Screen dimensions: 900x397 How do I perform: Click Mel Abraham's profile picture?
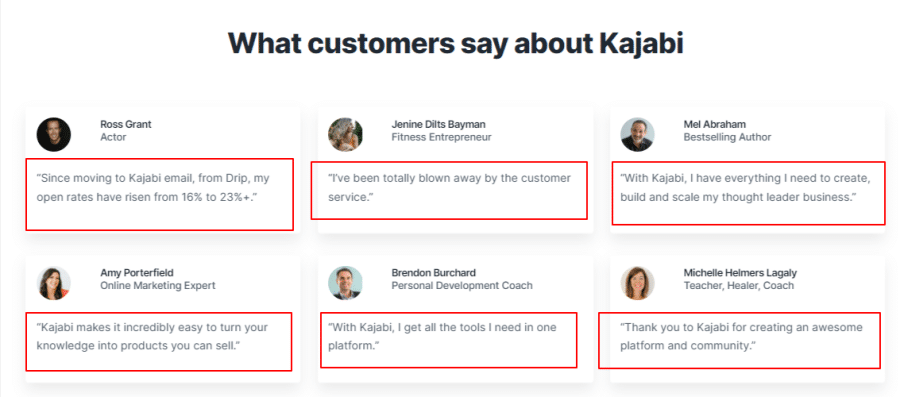pos(637,135)
